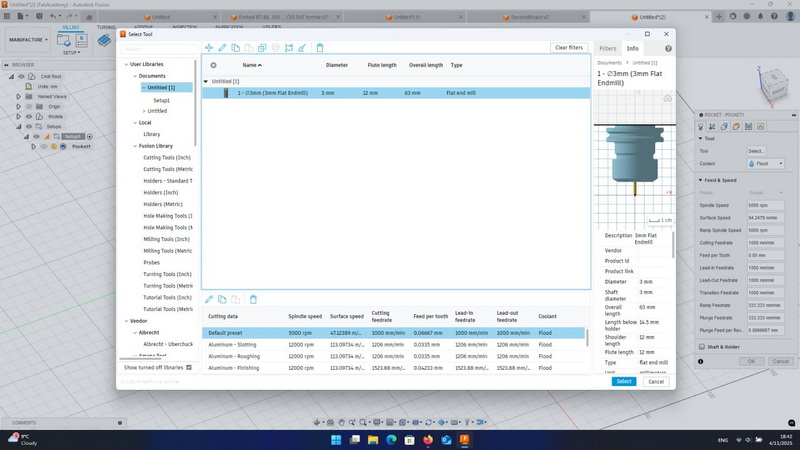Click the new design plus tab icon
The width and height of the screenshot is (800, 450).
point(719,16)
